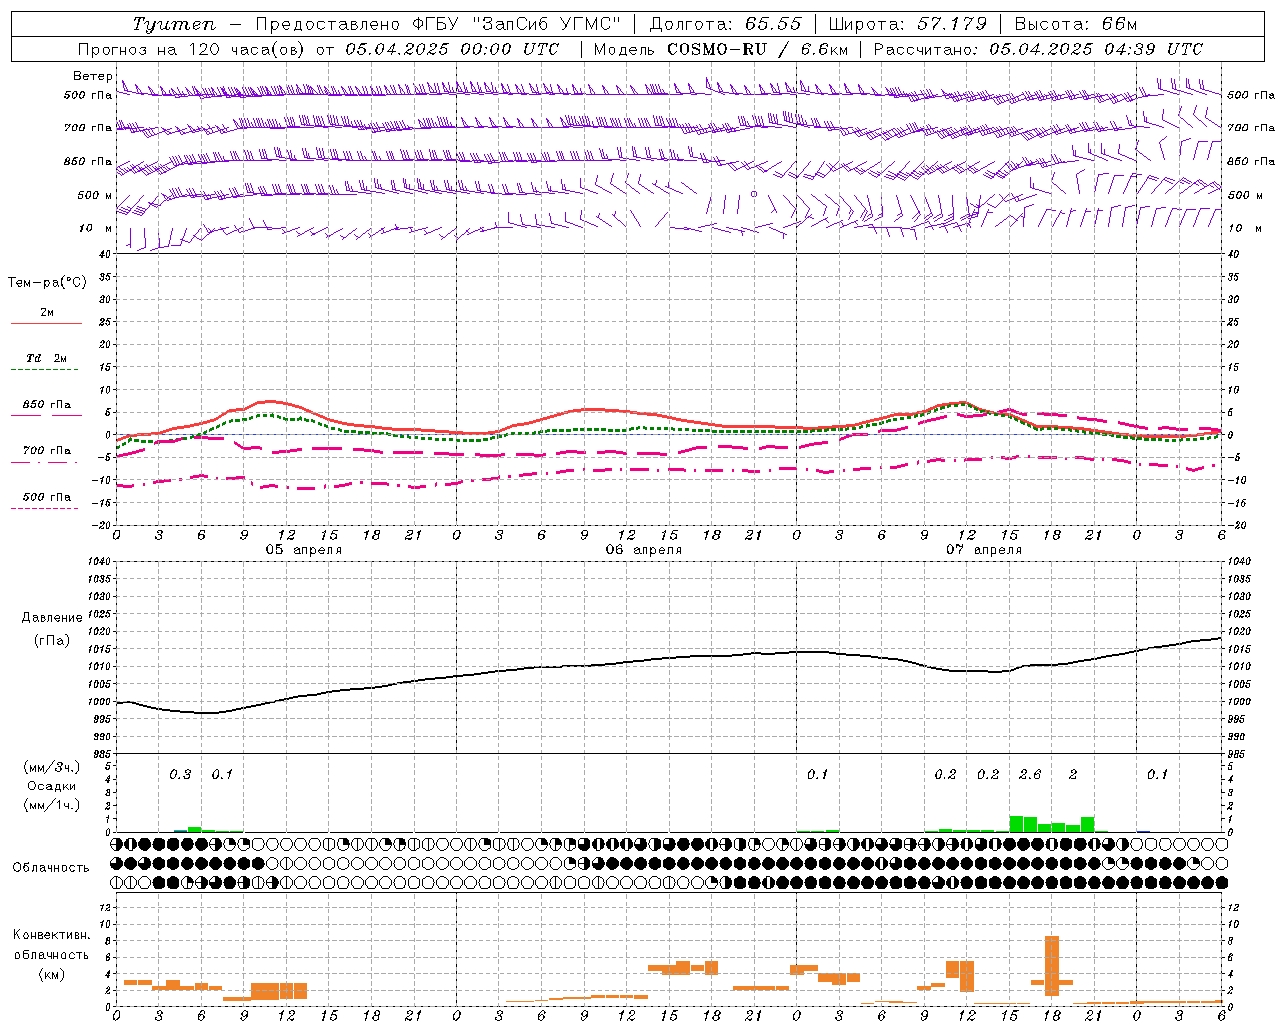Click the "Осадки" precipitation label
The image size is (1280, 1024).
click(52, 786)
